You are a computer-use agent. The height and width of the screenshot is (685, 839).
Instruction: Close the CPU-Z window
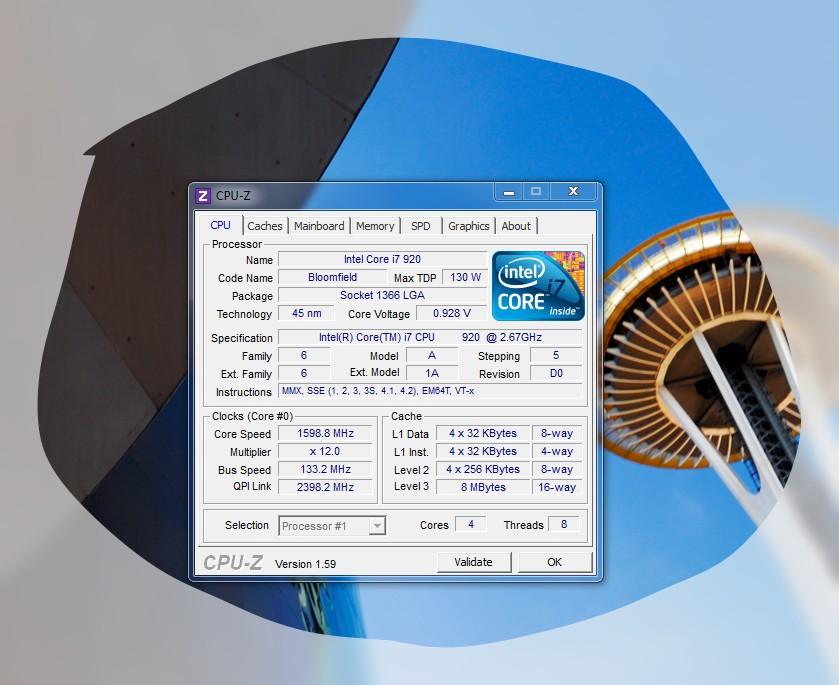pyautogui.click(x=573, y=192)
